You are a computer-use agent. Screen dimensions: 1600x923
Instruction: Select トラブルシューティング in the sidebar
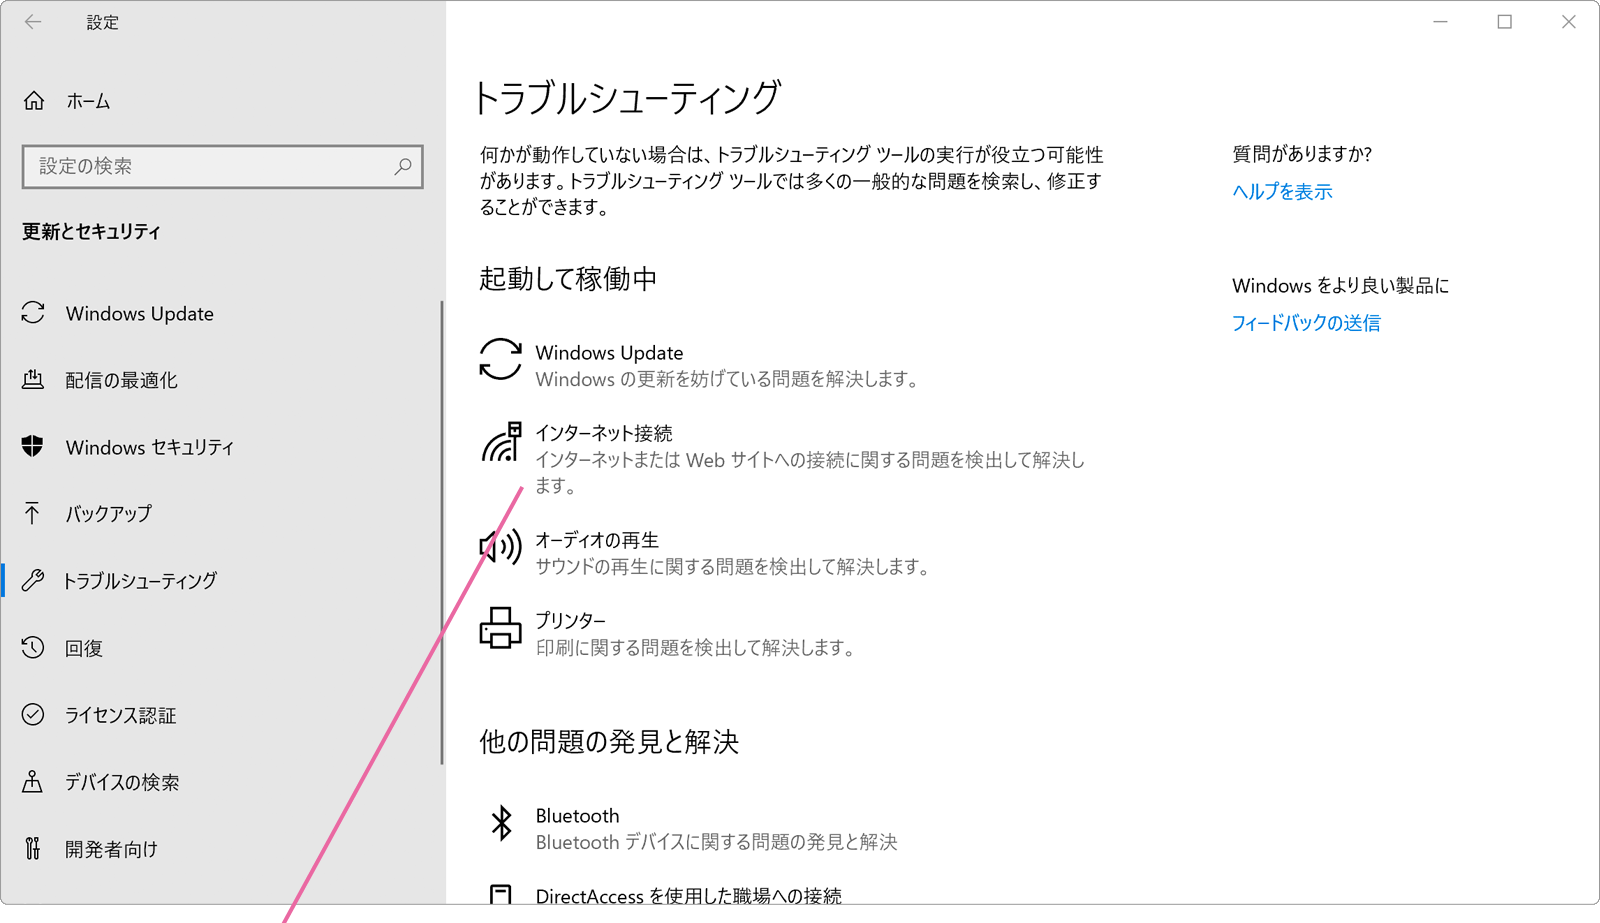pyautogui.click(x=140, y=581)
